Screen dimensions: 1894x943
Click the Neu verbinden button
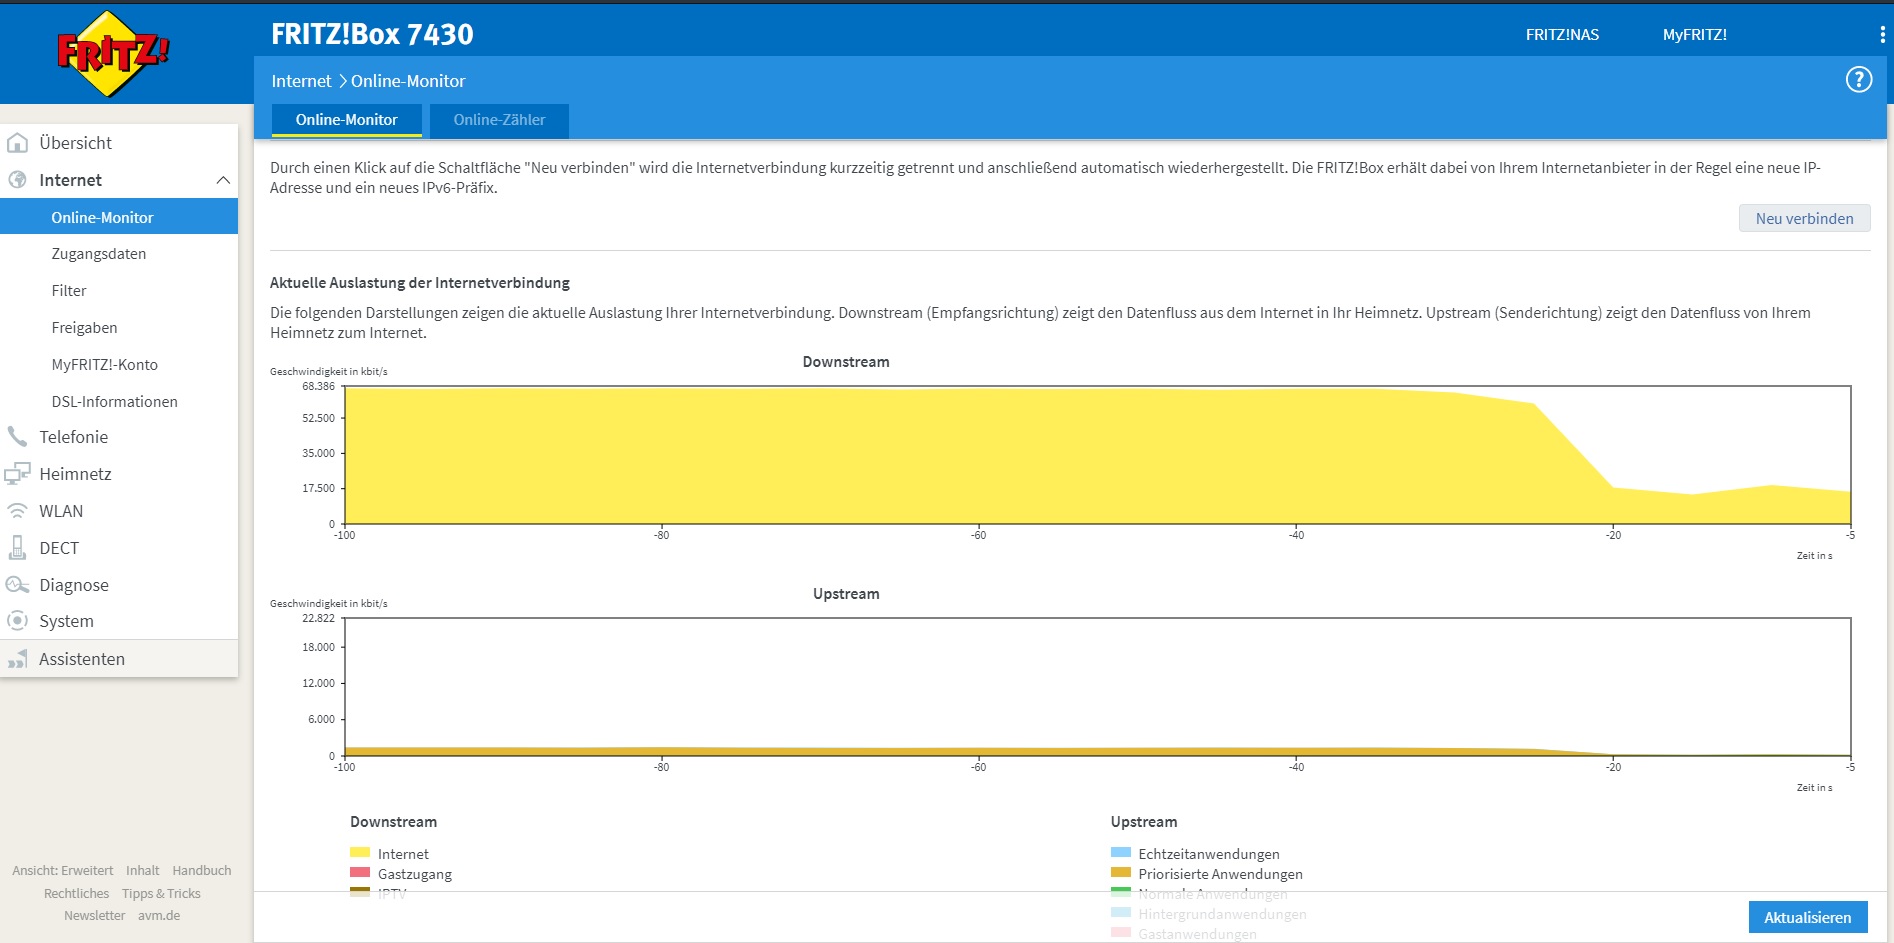point(1804,219)
